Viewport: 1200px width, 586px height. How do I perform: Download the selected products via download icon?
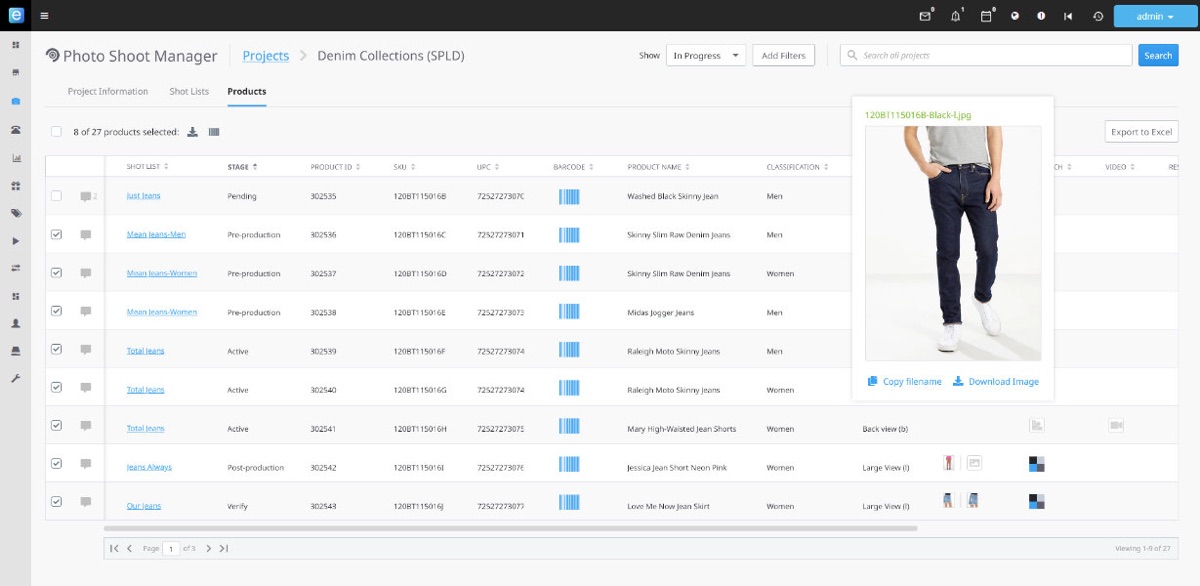tap(193, 132)
